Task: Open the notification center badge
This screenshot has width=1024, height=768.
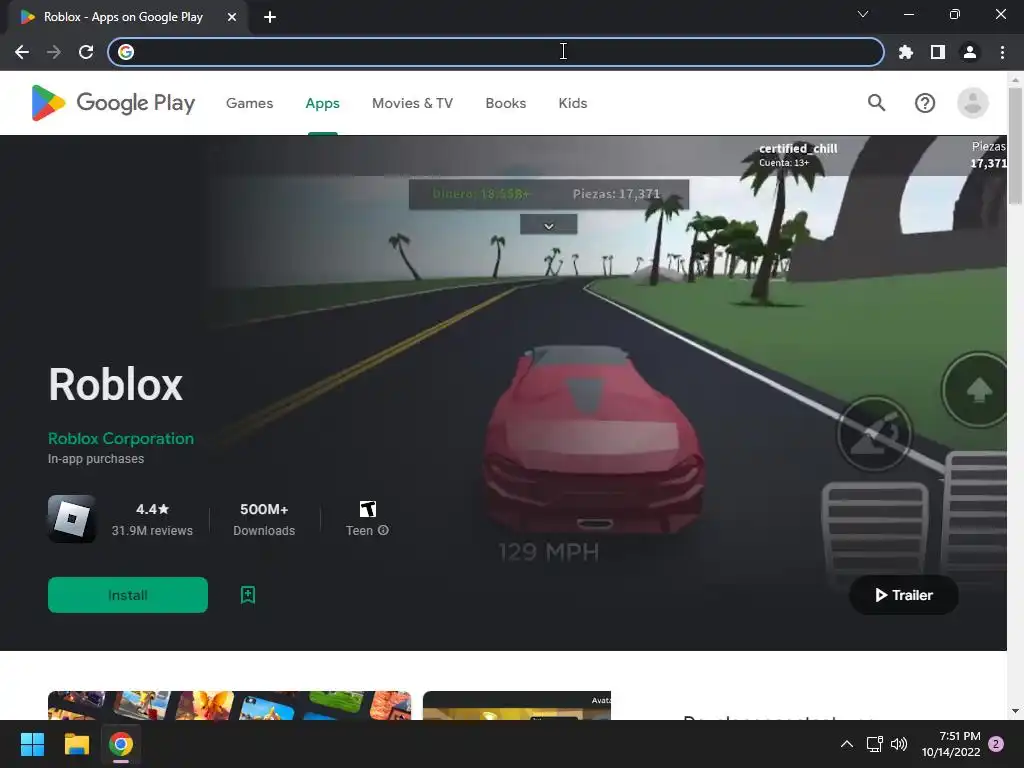Action: coord(996,744)
